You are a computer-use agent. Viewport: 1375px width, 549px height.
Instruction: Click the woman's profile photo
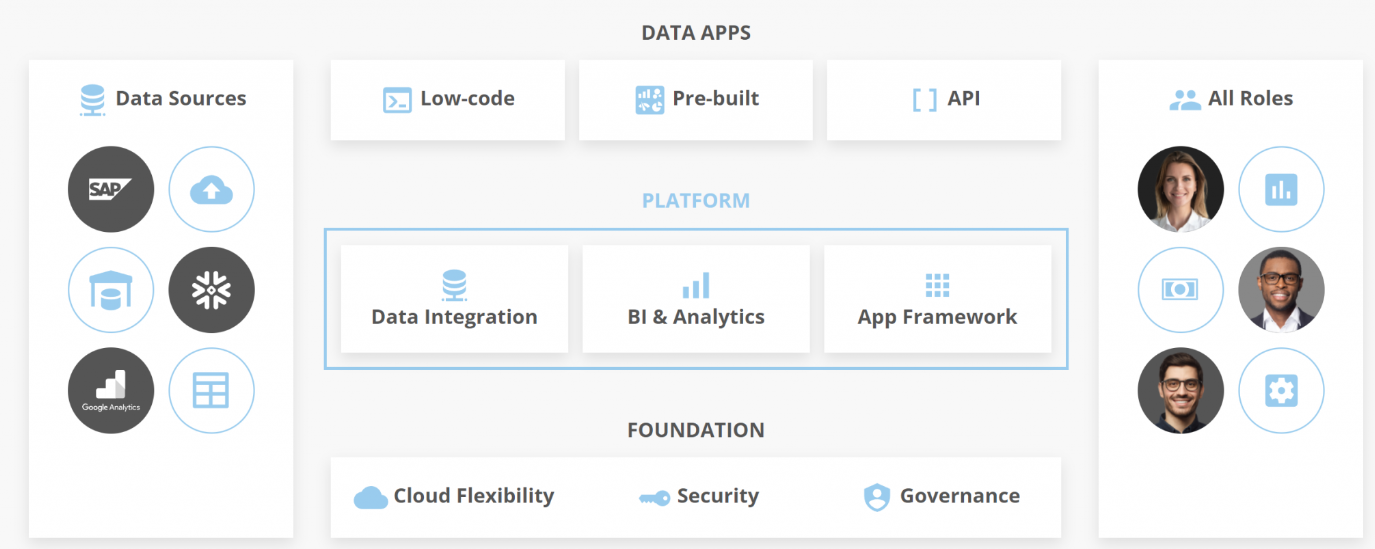click(1181, 189)
